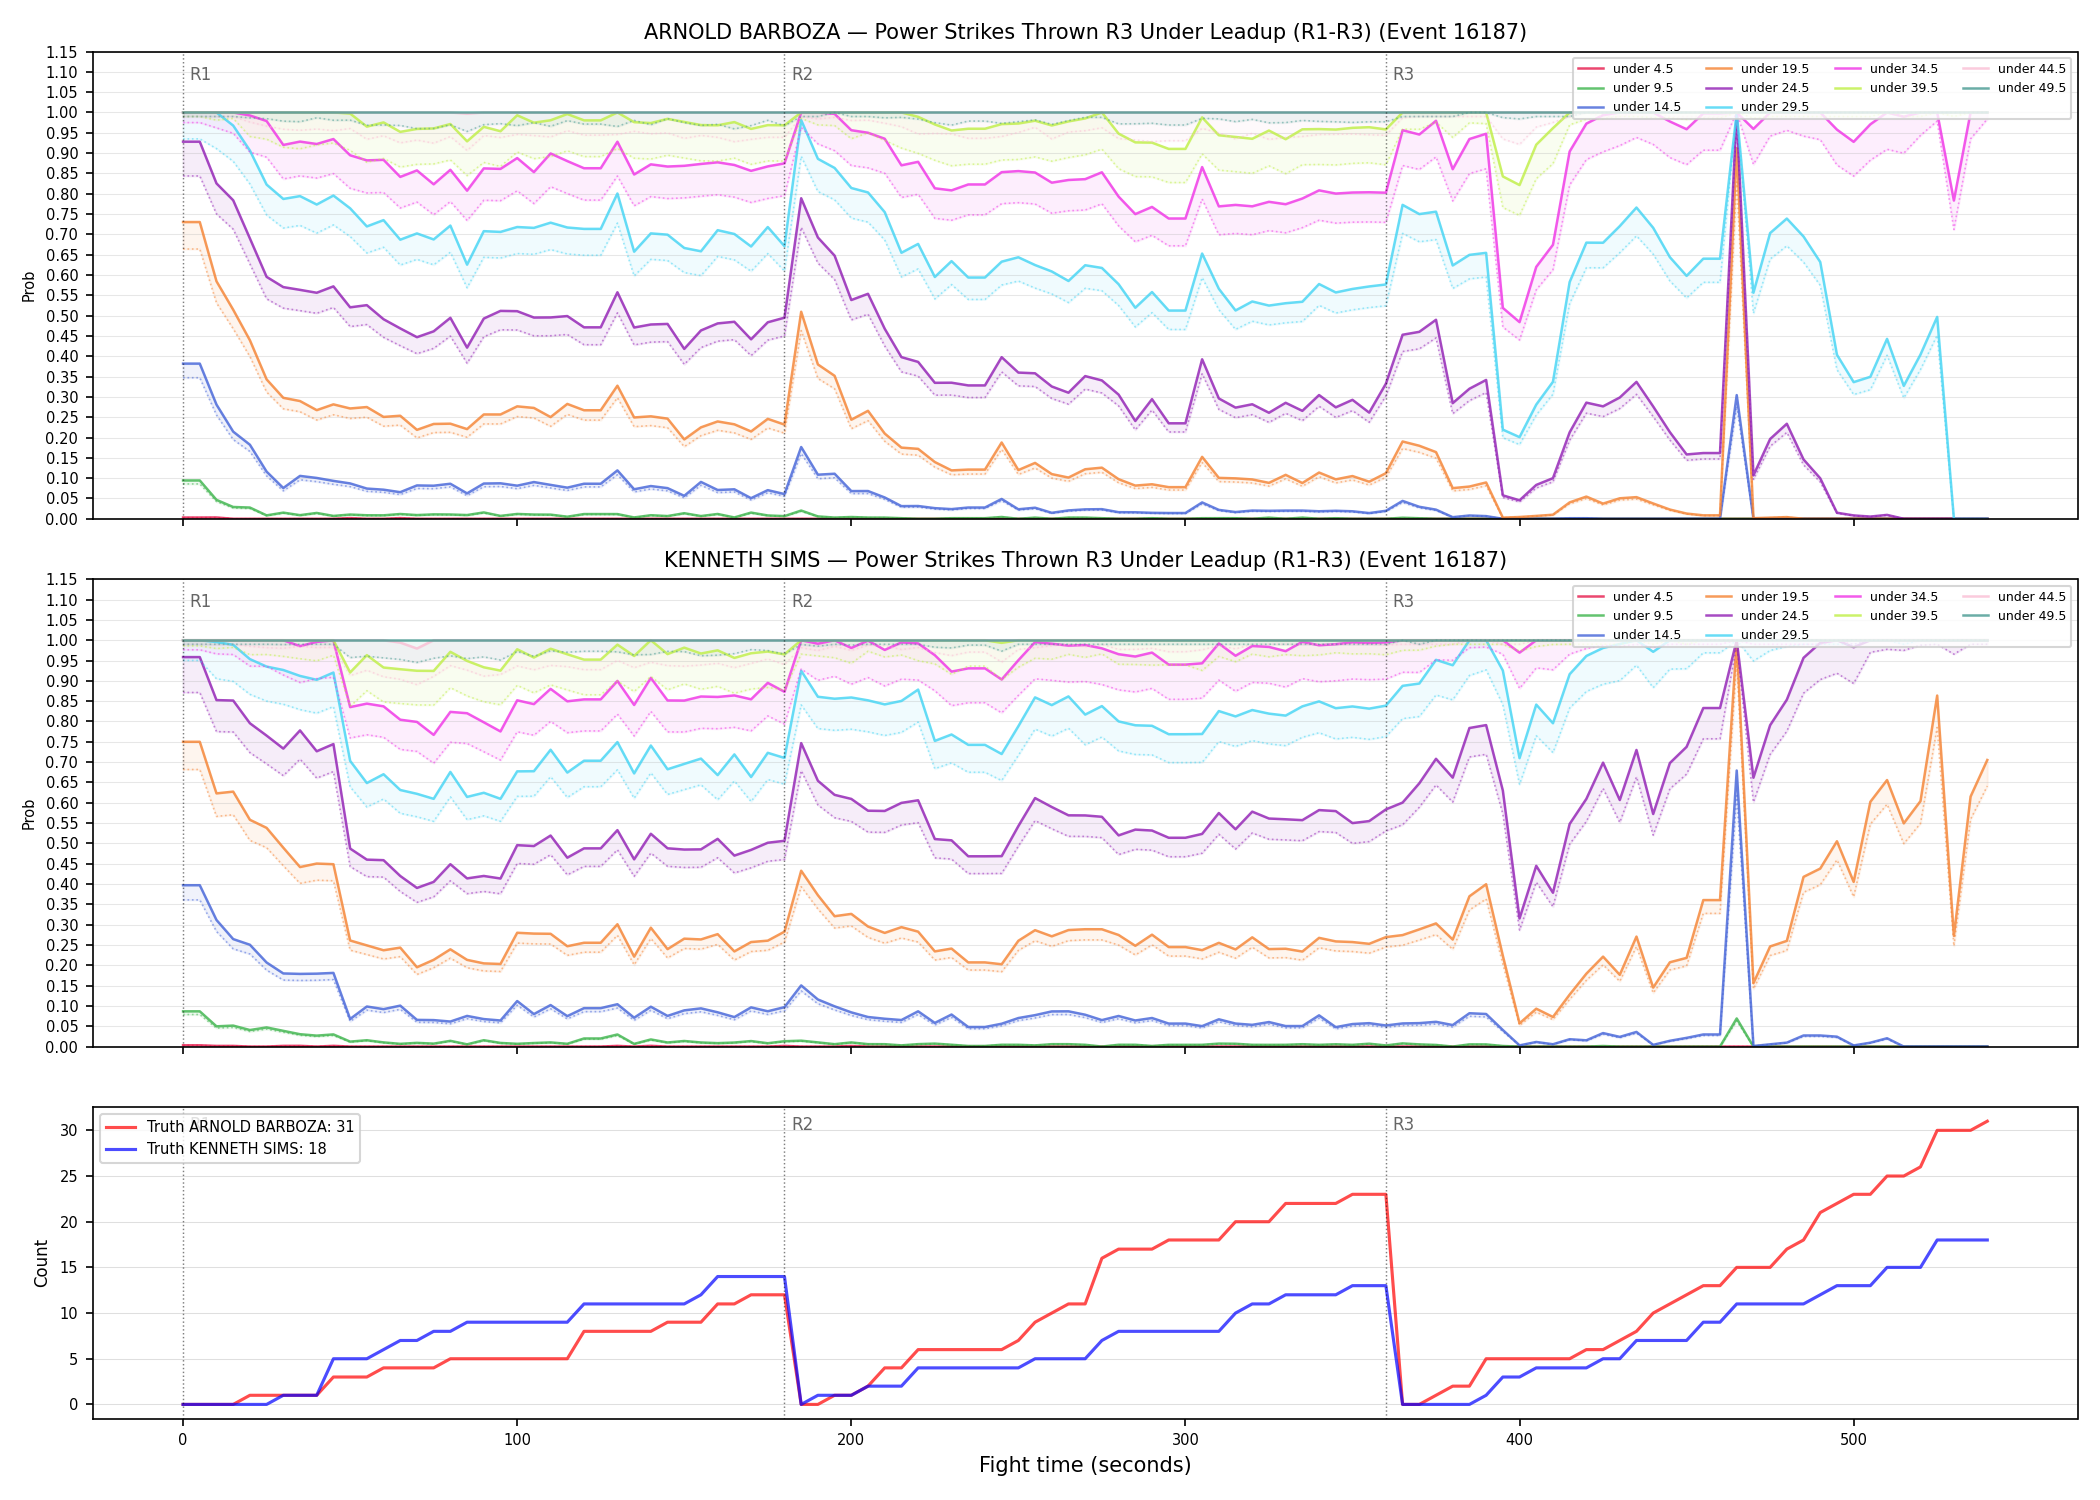Viewport: 2100px width, 1500px height.
Task: Click the Count axis tick label '30'
Action: 68,1131
